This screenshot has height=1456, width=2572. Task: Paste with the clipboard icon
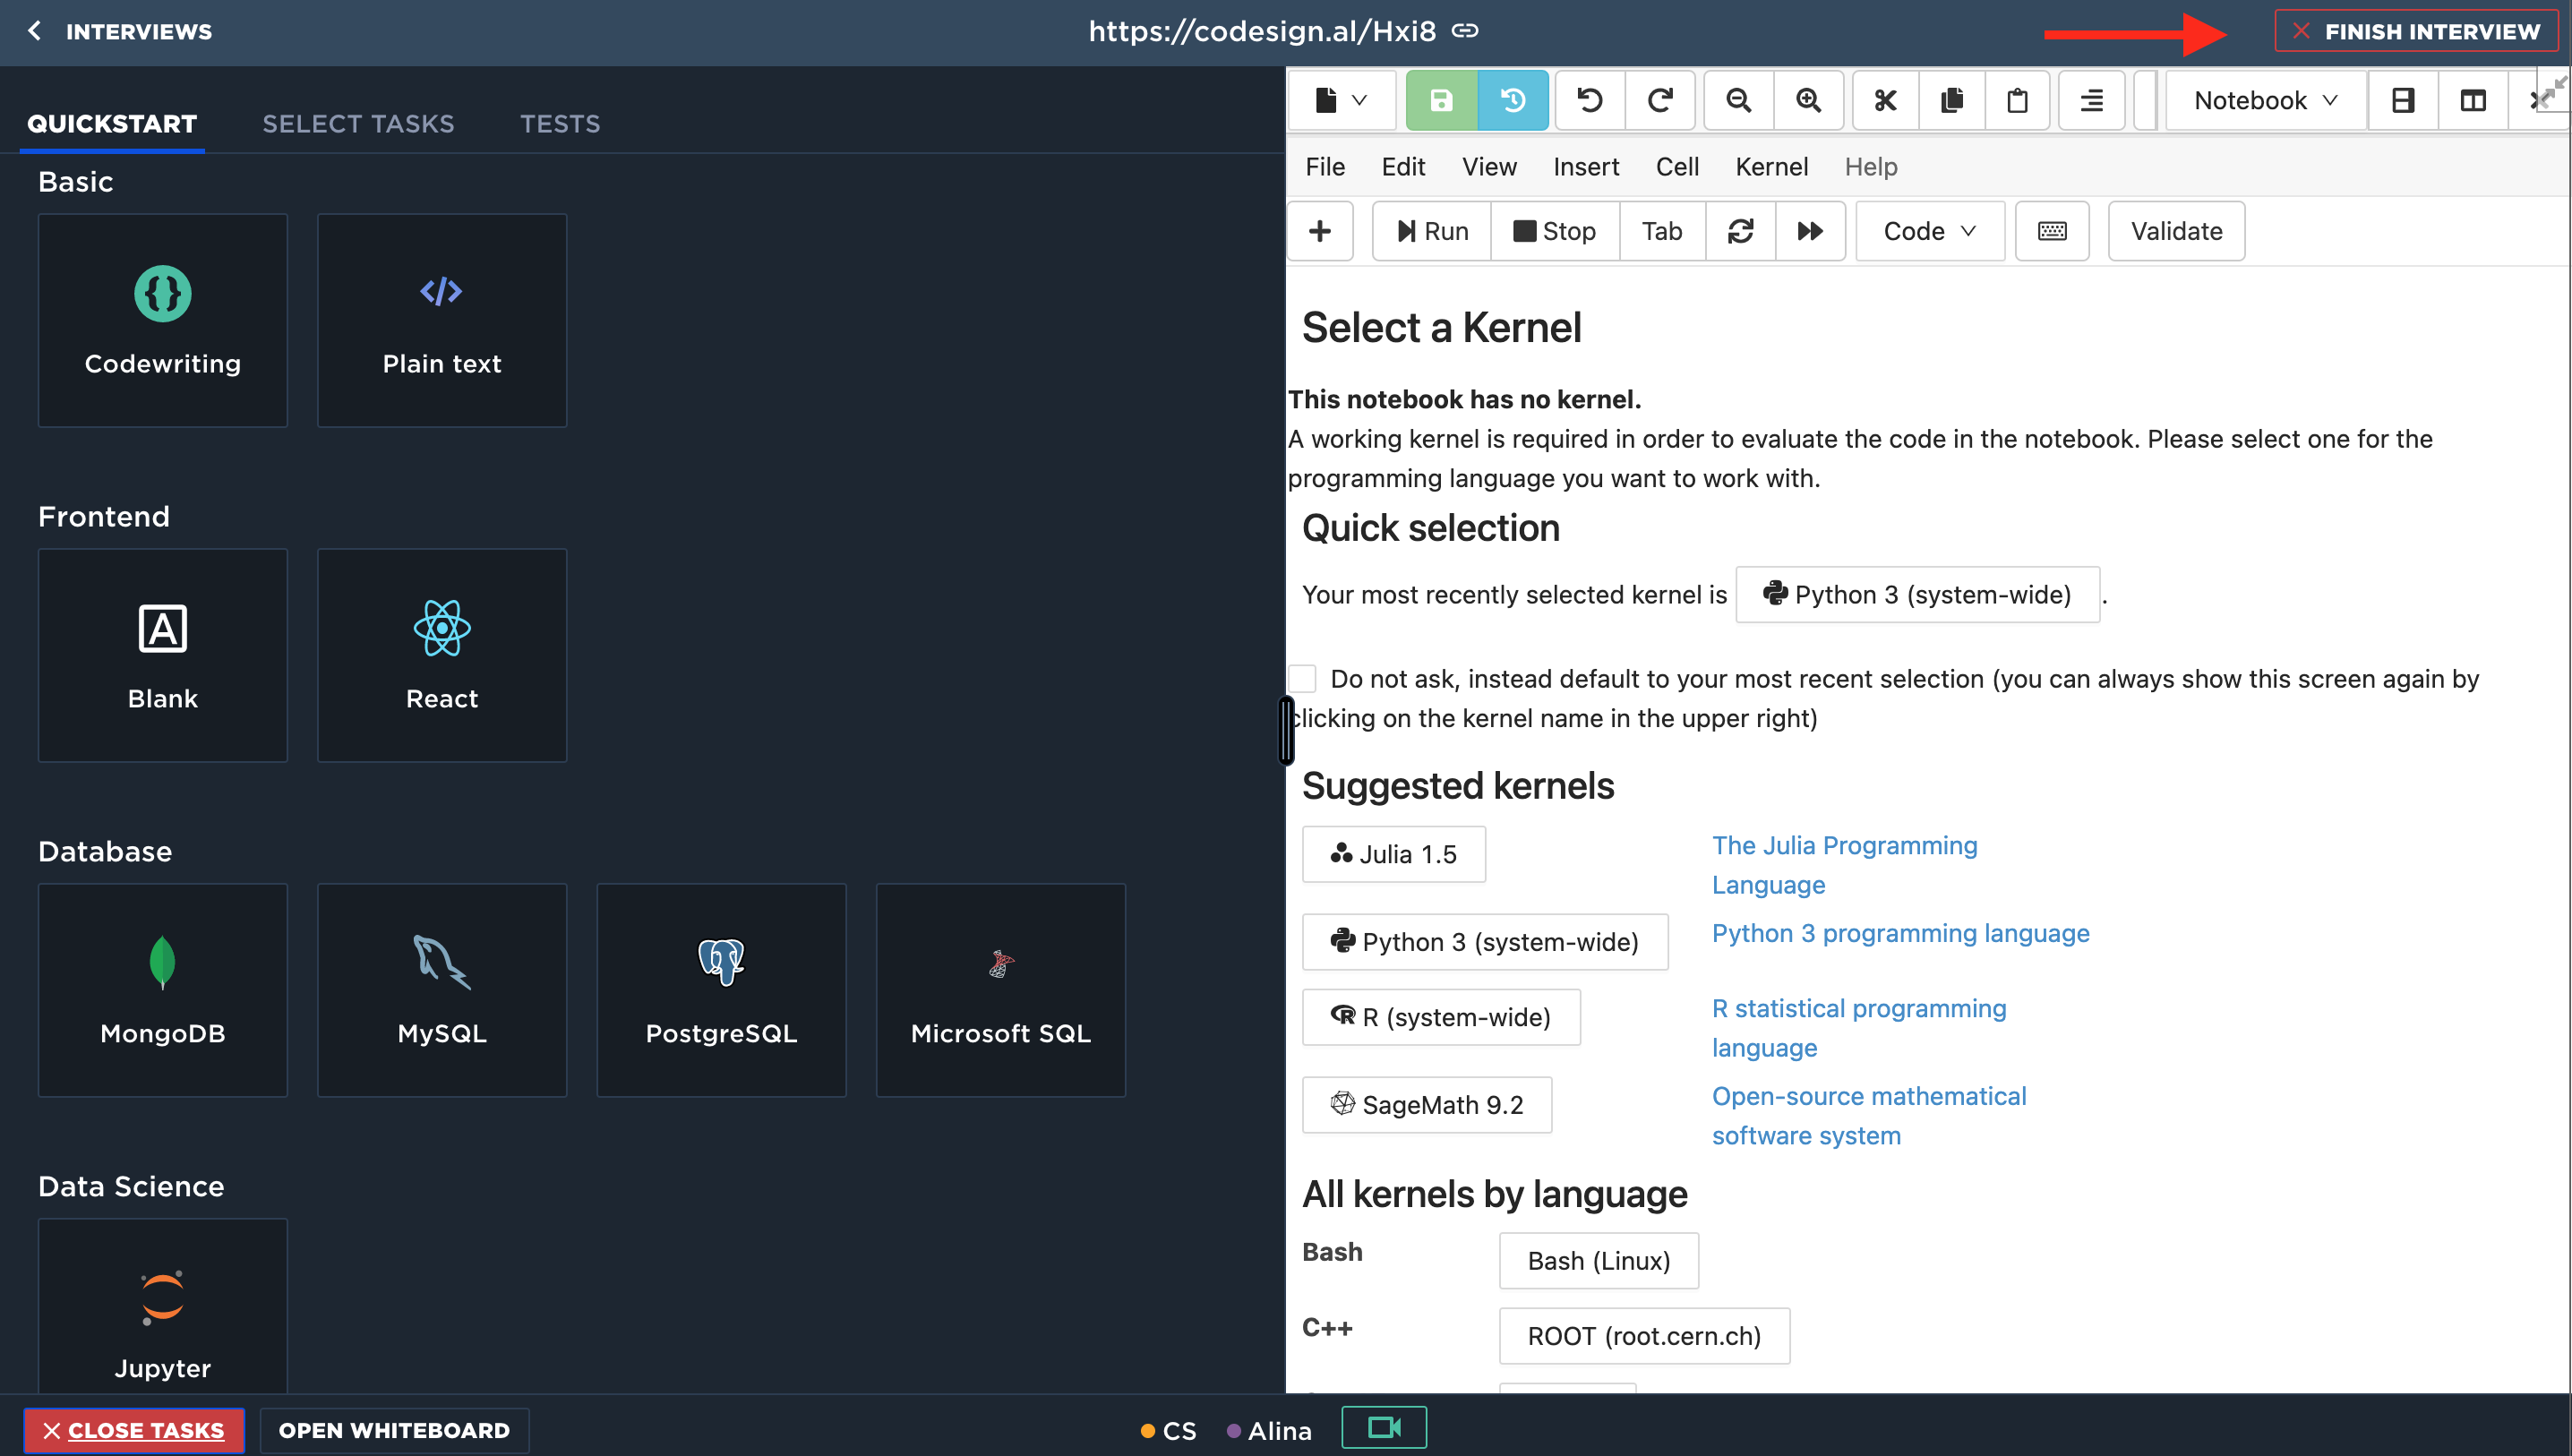coord(2018,100)
